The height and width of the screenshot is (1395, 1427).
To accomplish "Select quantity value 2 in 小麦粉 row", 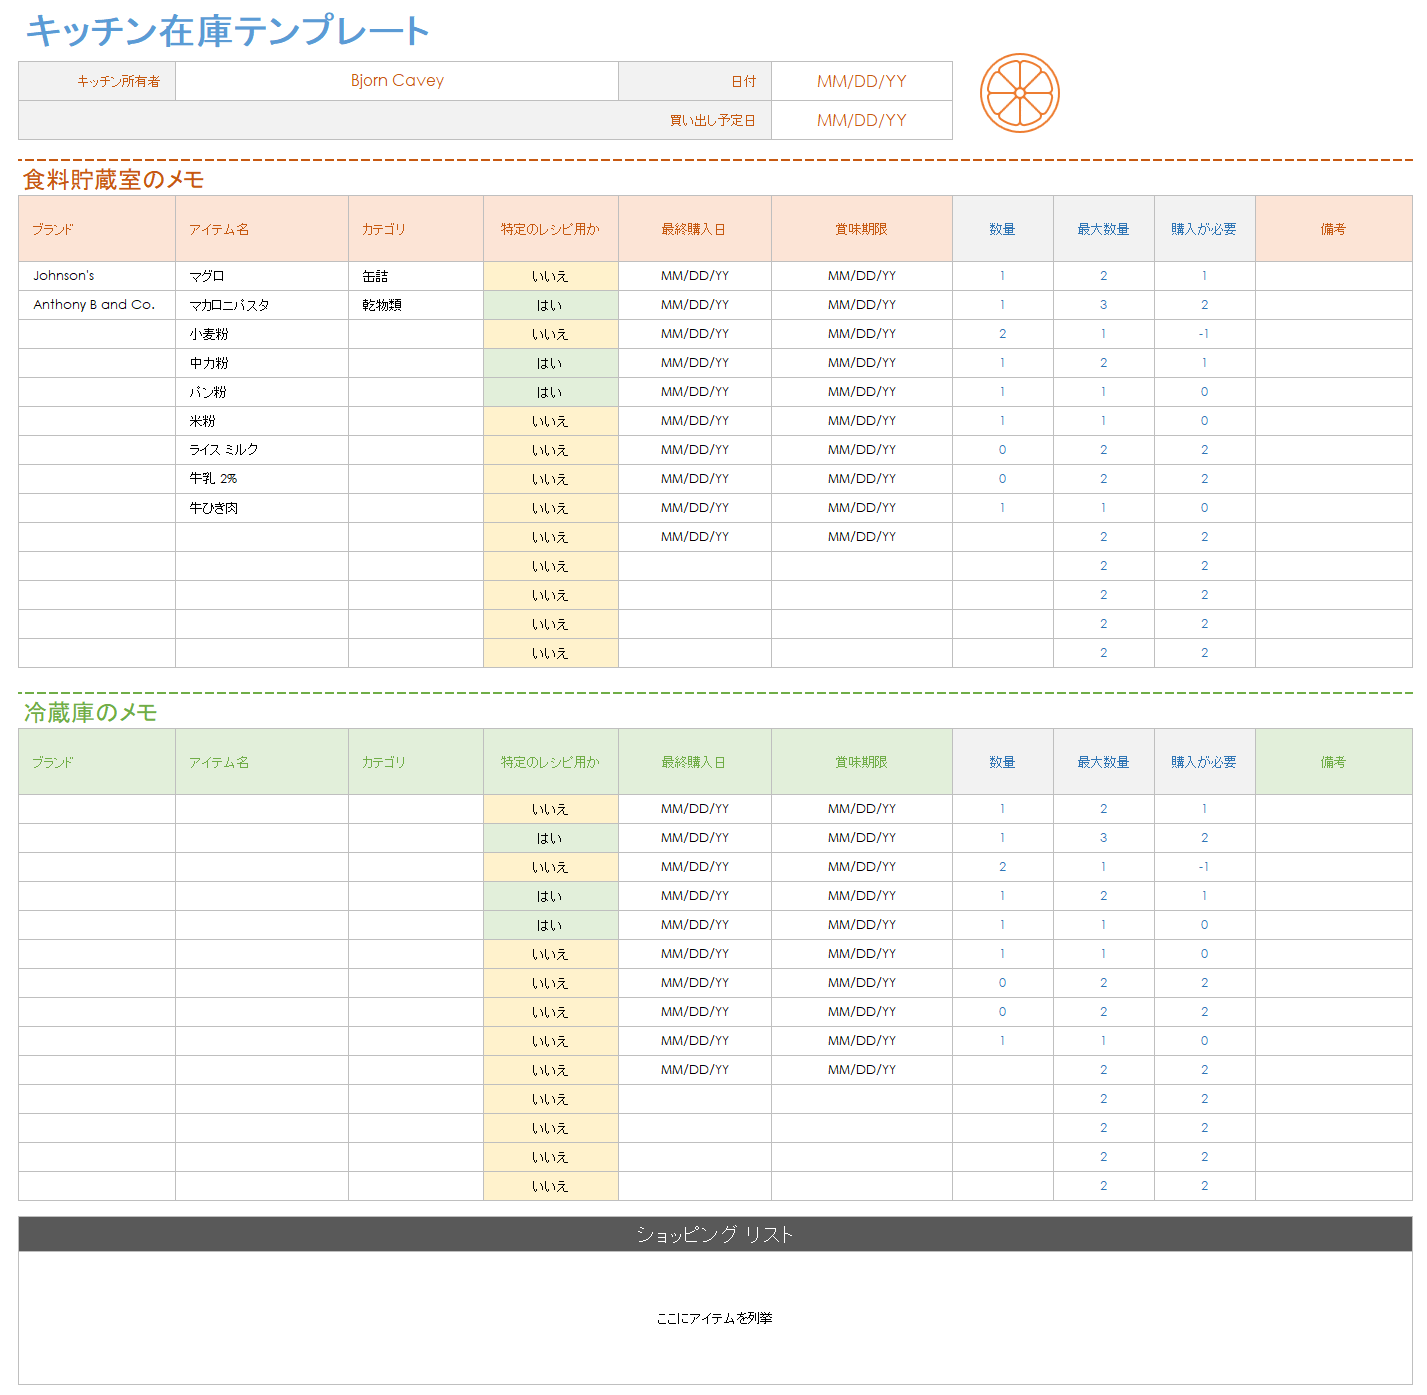I will (1003, 334).
